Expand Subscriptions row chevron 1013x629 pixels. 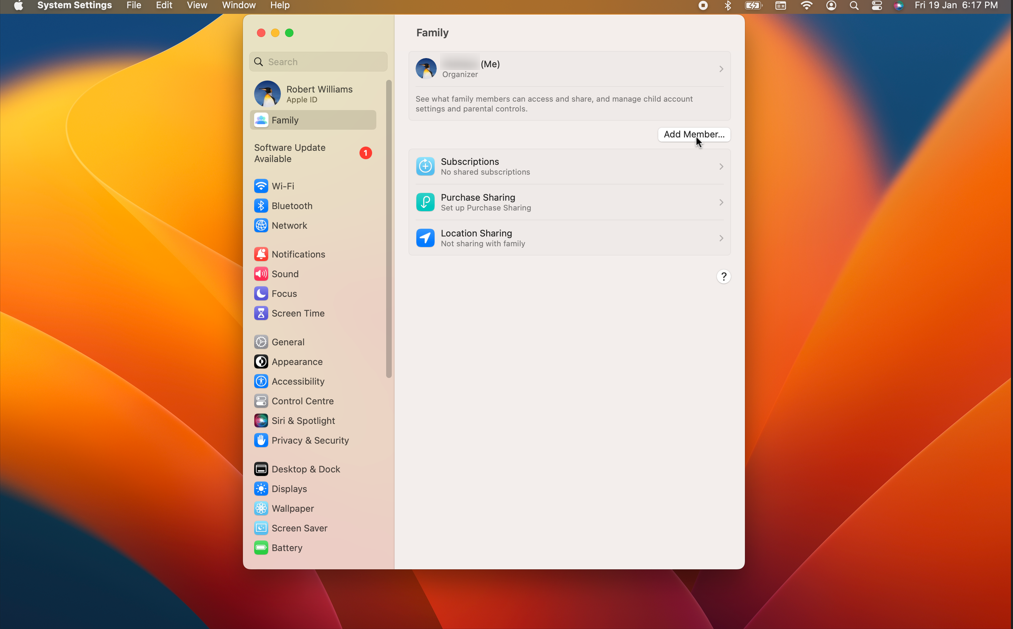click(721, 167)
